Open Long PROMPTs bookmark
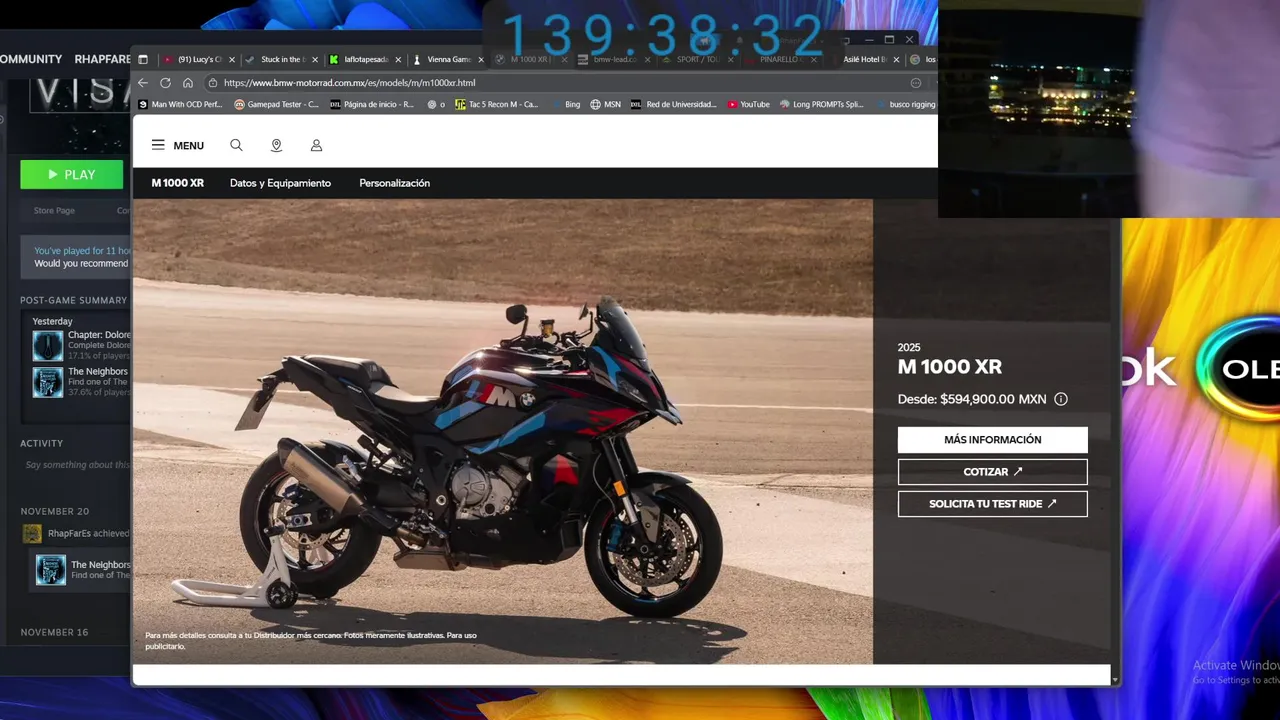 coord(821,104)
